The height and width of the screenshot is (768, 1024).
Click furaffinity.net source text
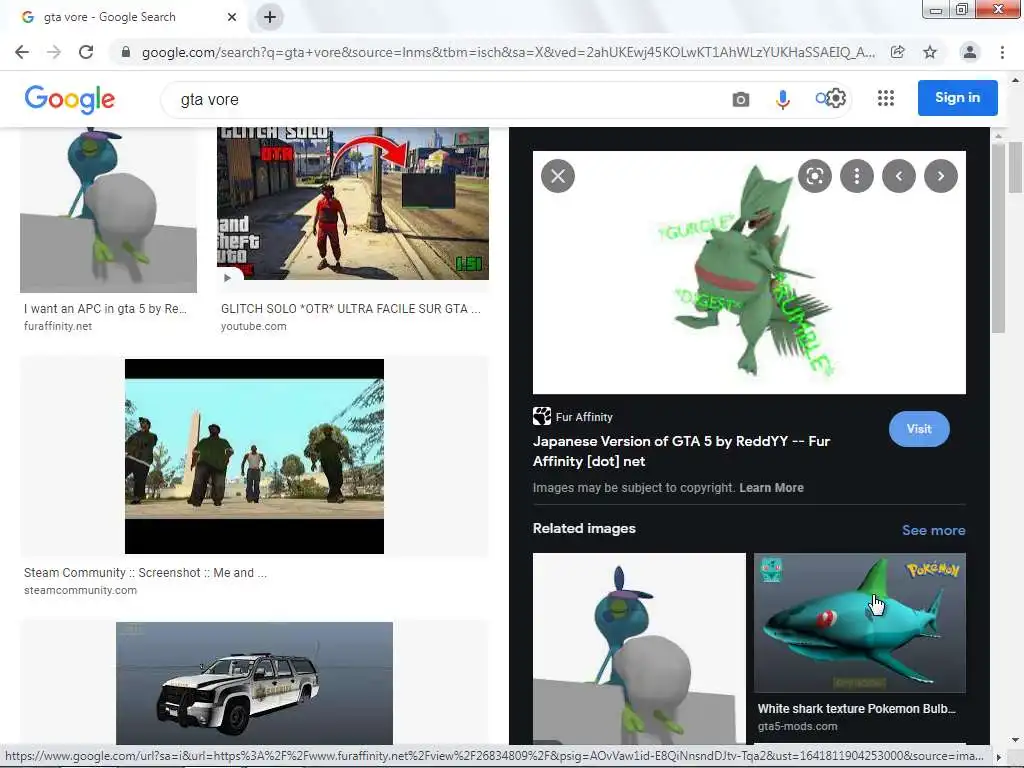[57, 326]
